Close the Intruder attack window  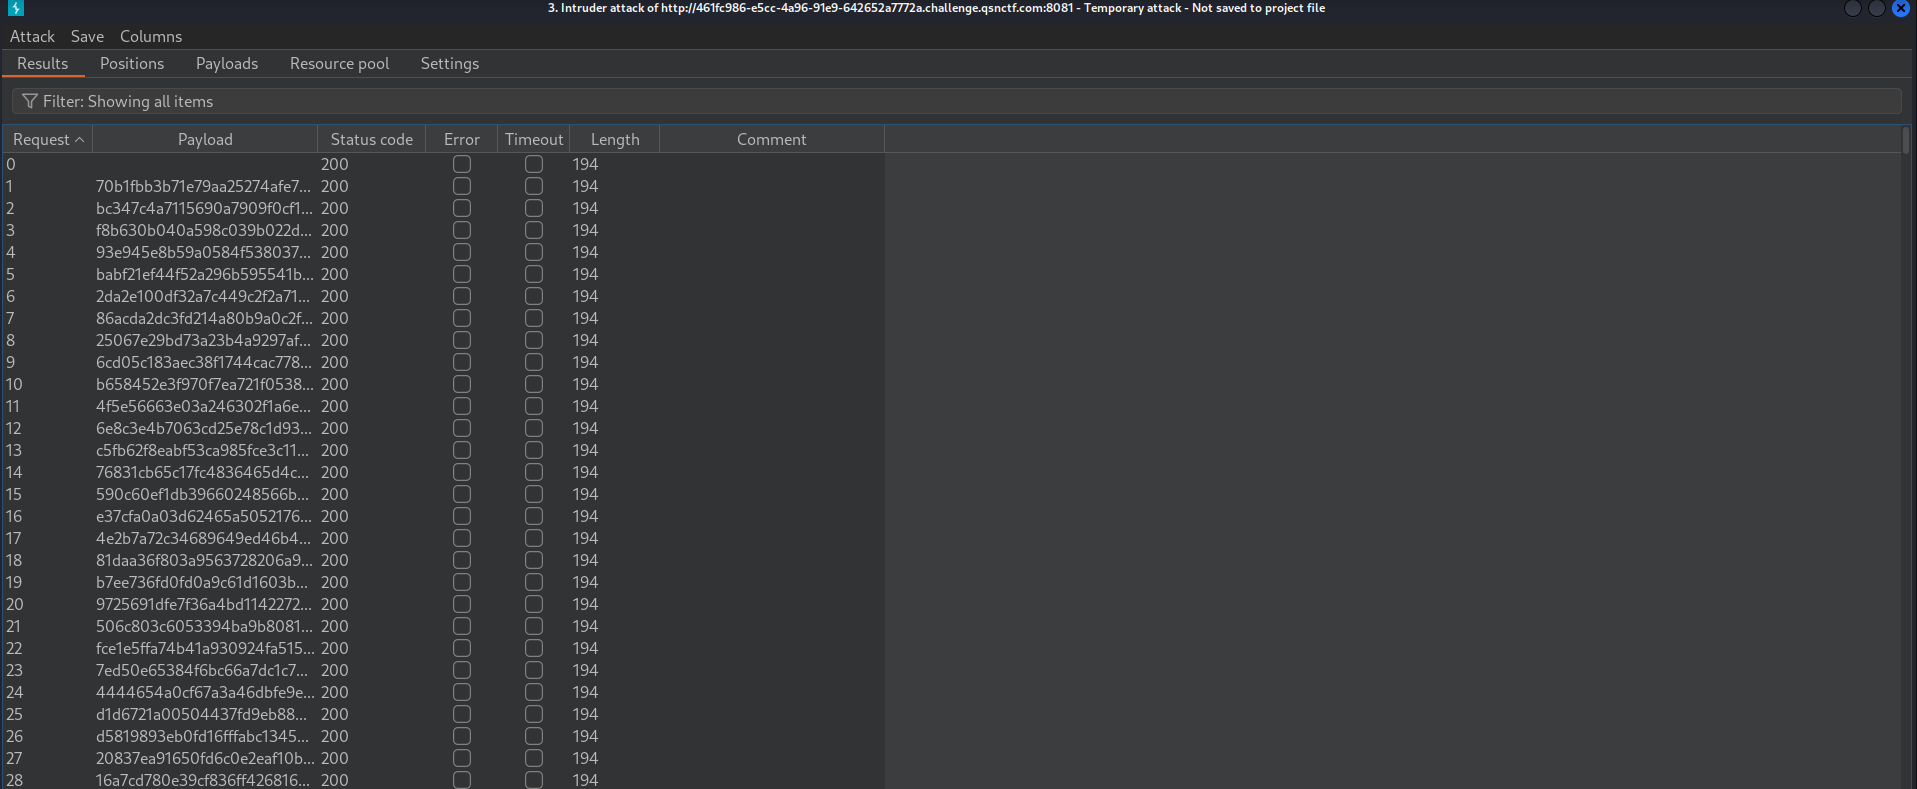point(1901,8)
